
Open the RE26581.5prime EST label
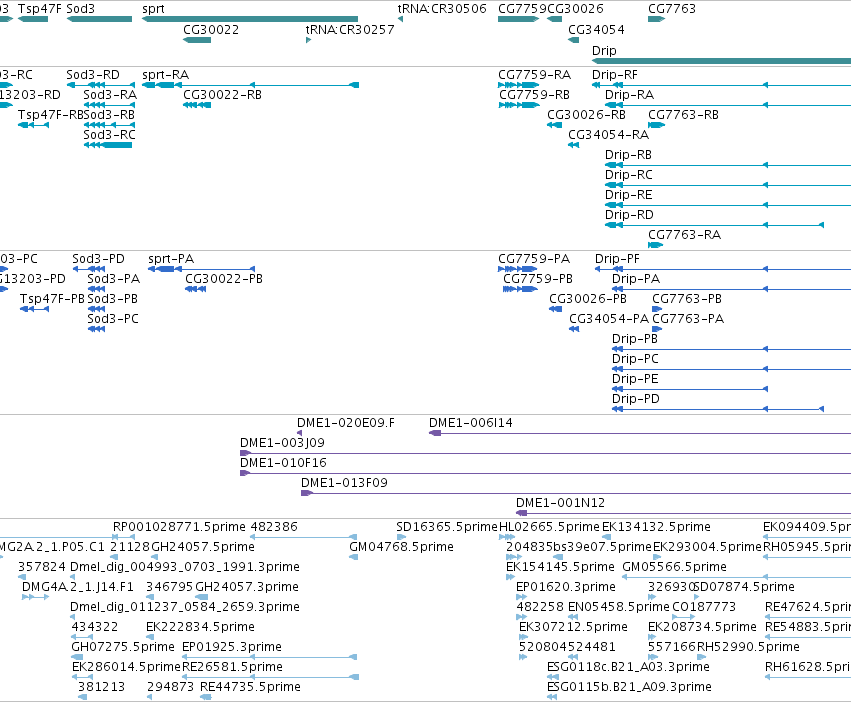[x=232, y=667]
